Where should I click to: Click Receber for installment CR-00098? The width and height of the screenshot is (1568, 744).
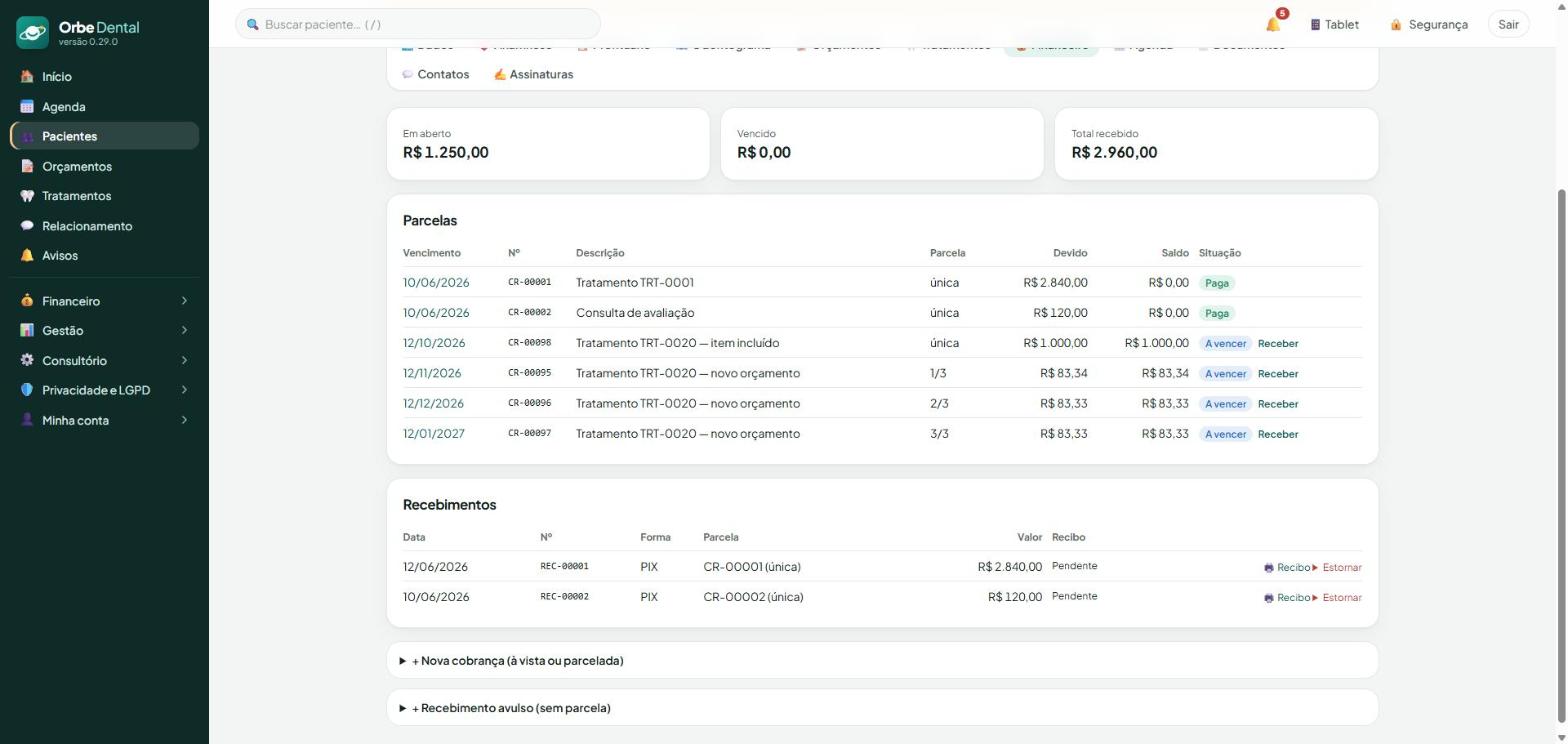tap(1278, 343)
